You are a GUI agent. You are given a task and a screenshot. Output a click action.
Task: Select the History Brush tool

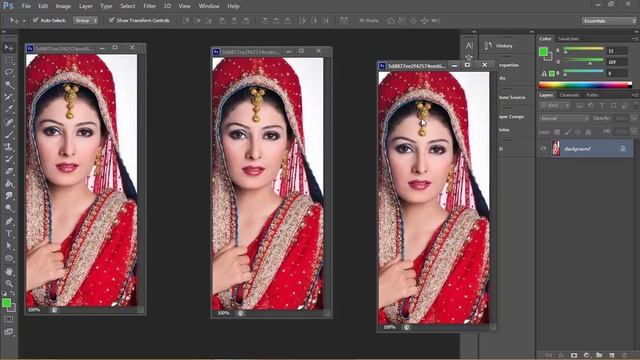pos(9,159)
